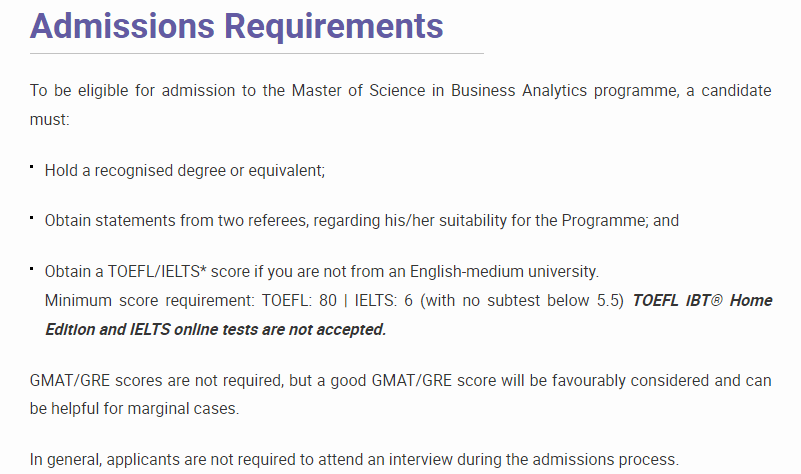Click bold 'TOEFL IBT® Home' text
Viewport: 801px width, 474px height.
702,300
